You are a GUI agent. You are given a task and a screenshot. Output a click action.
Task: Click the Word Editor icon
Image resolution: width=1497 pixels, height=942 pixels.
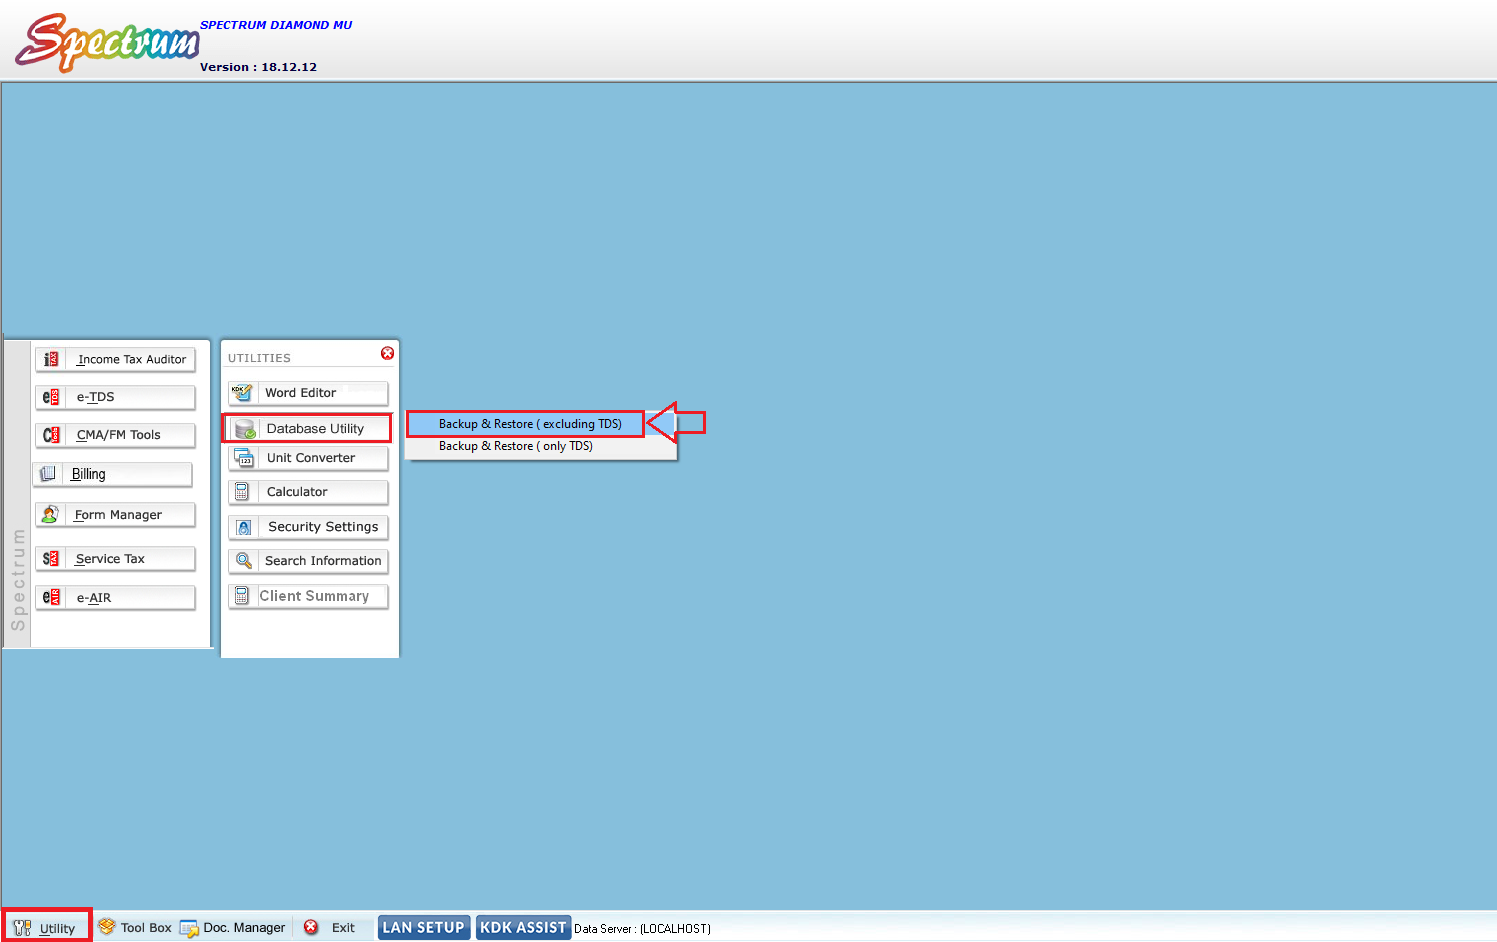(x=242, y=392)
